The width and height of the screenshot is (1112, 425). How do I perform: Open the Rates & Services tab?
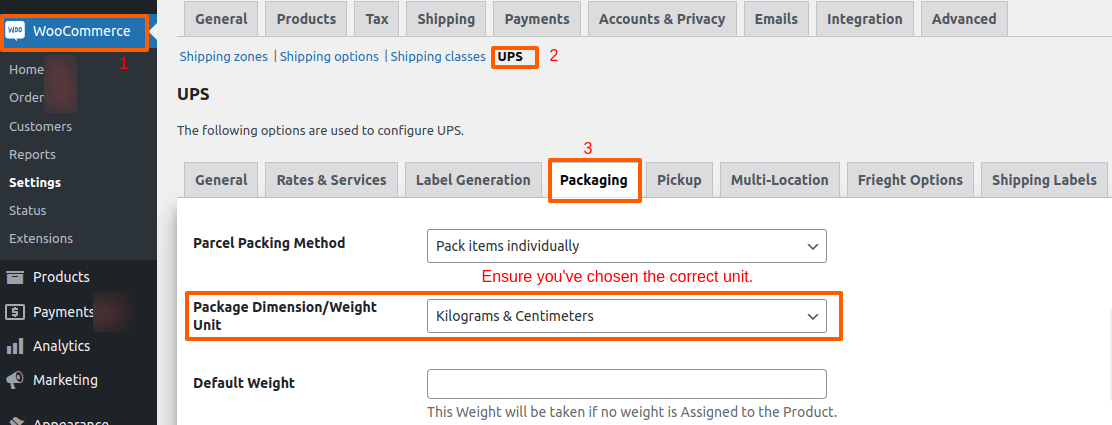coord(331,181)
